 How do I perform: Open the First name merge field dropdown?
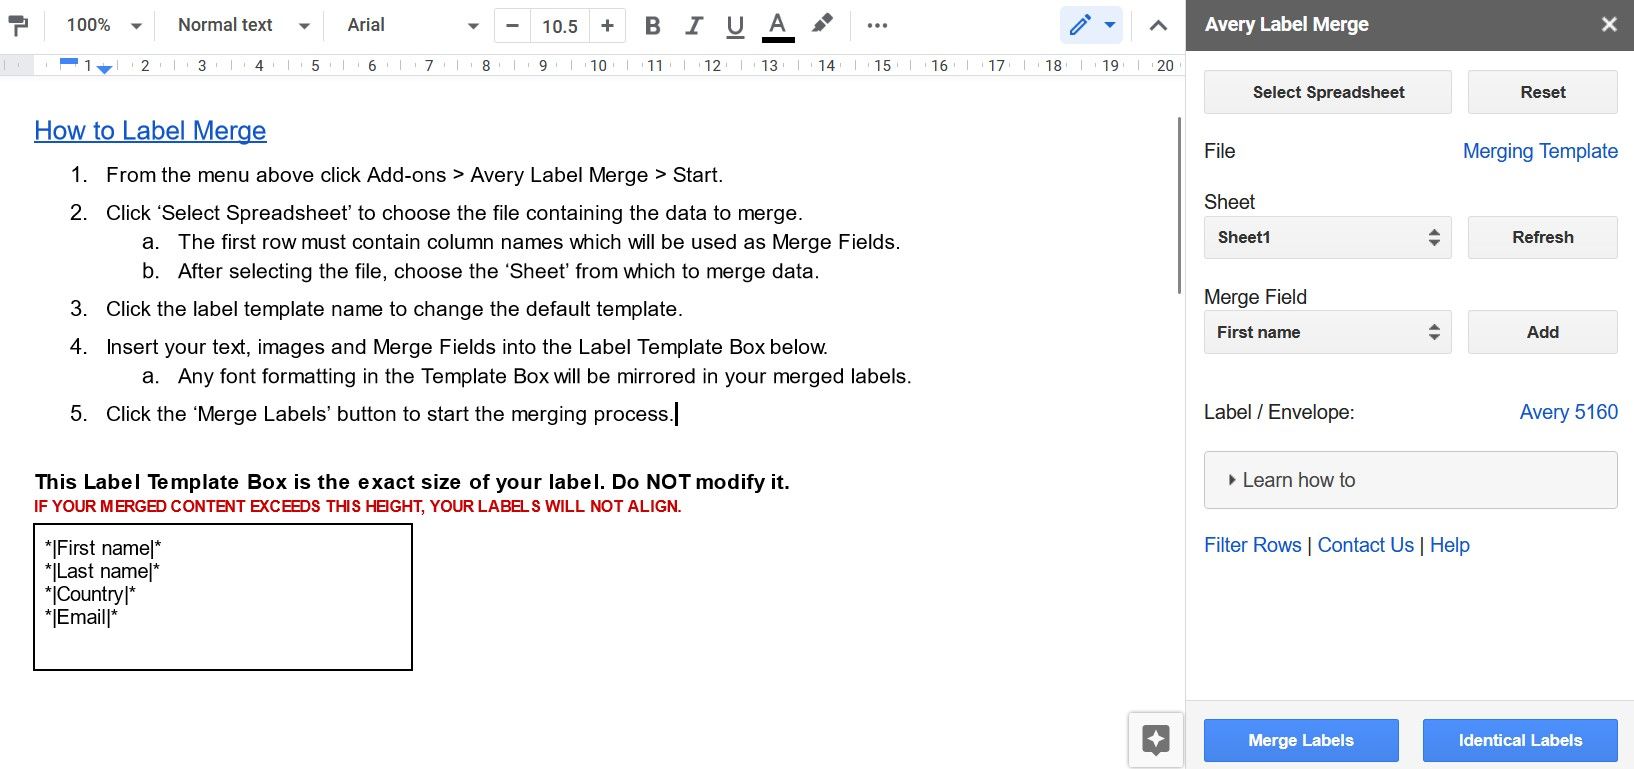click(x=1328, y=332)
